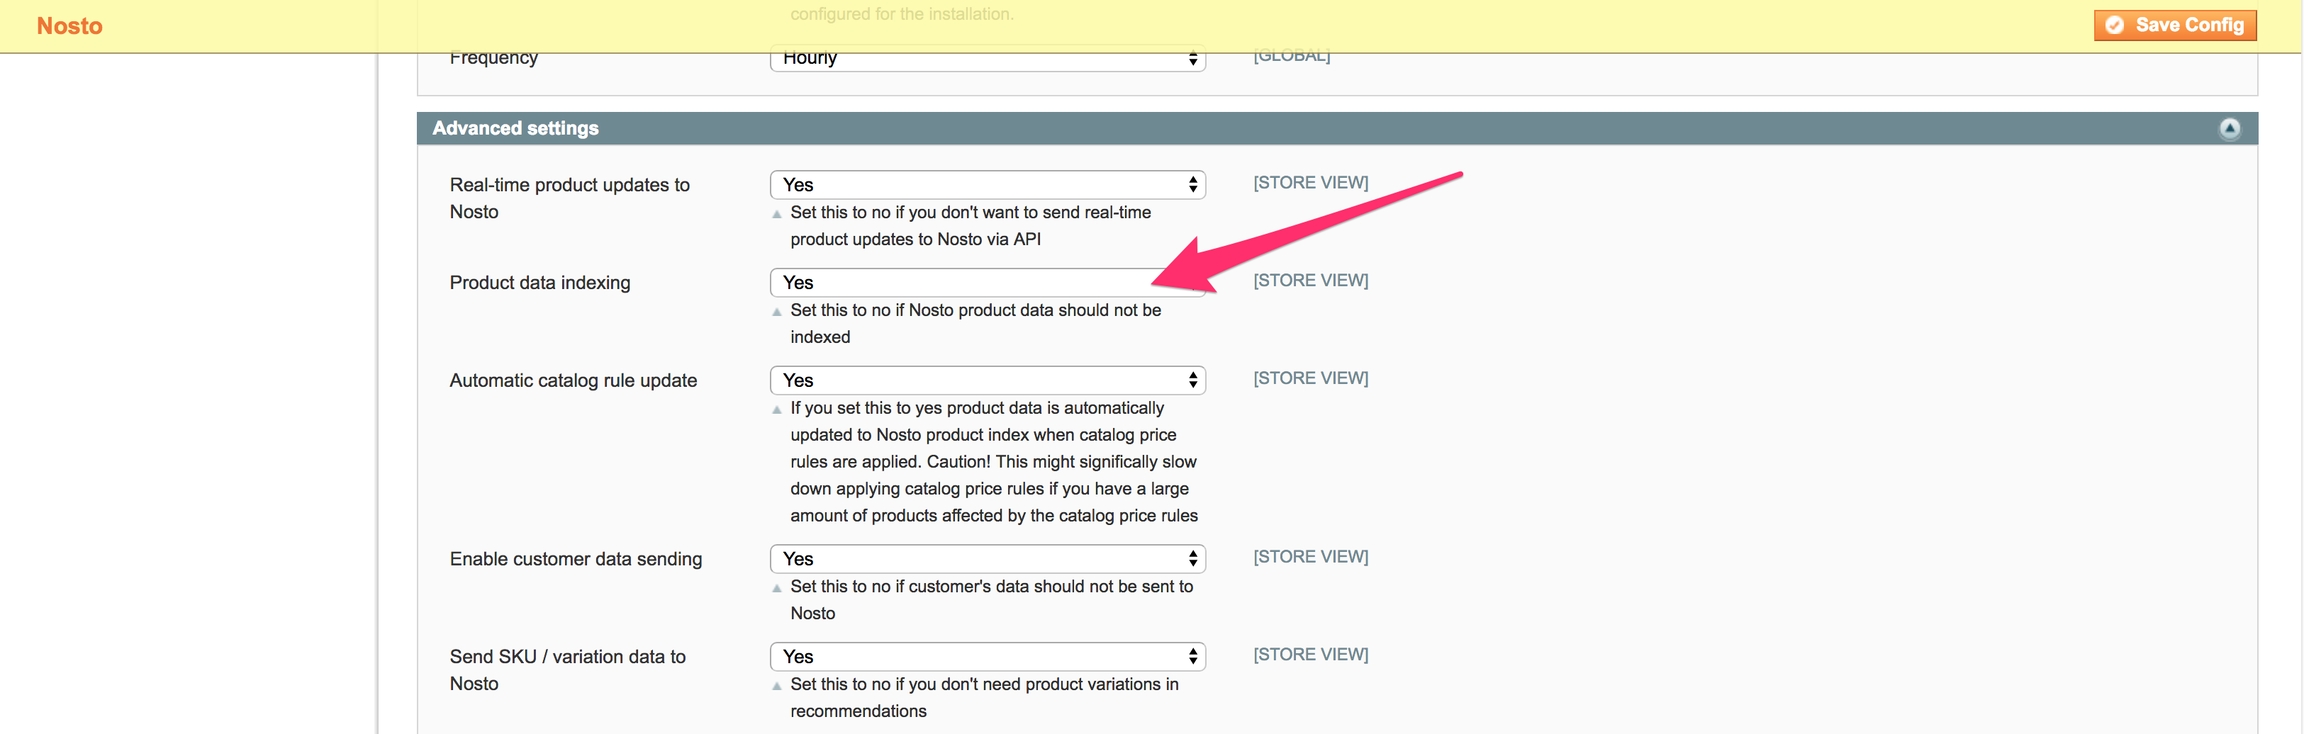Click the Advanced settings header title
Screen dimensions: 2304x734
(515, 128)
